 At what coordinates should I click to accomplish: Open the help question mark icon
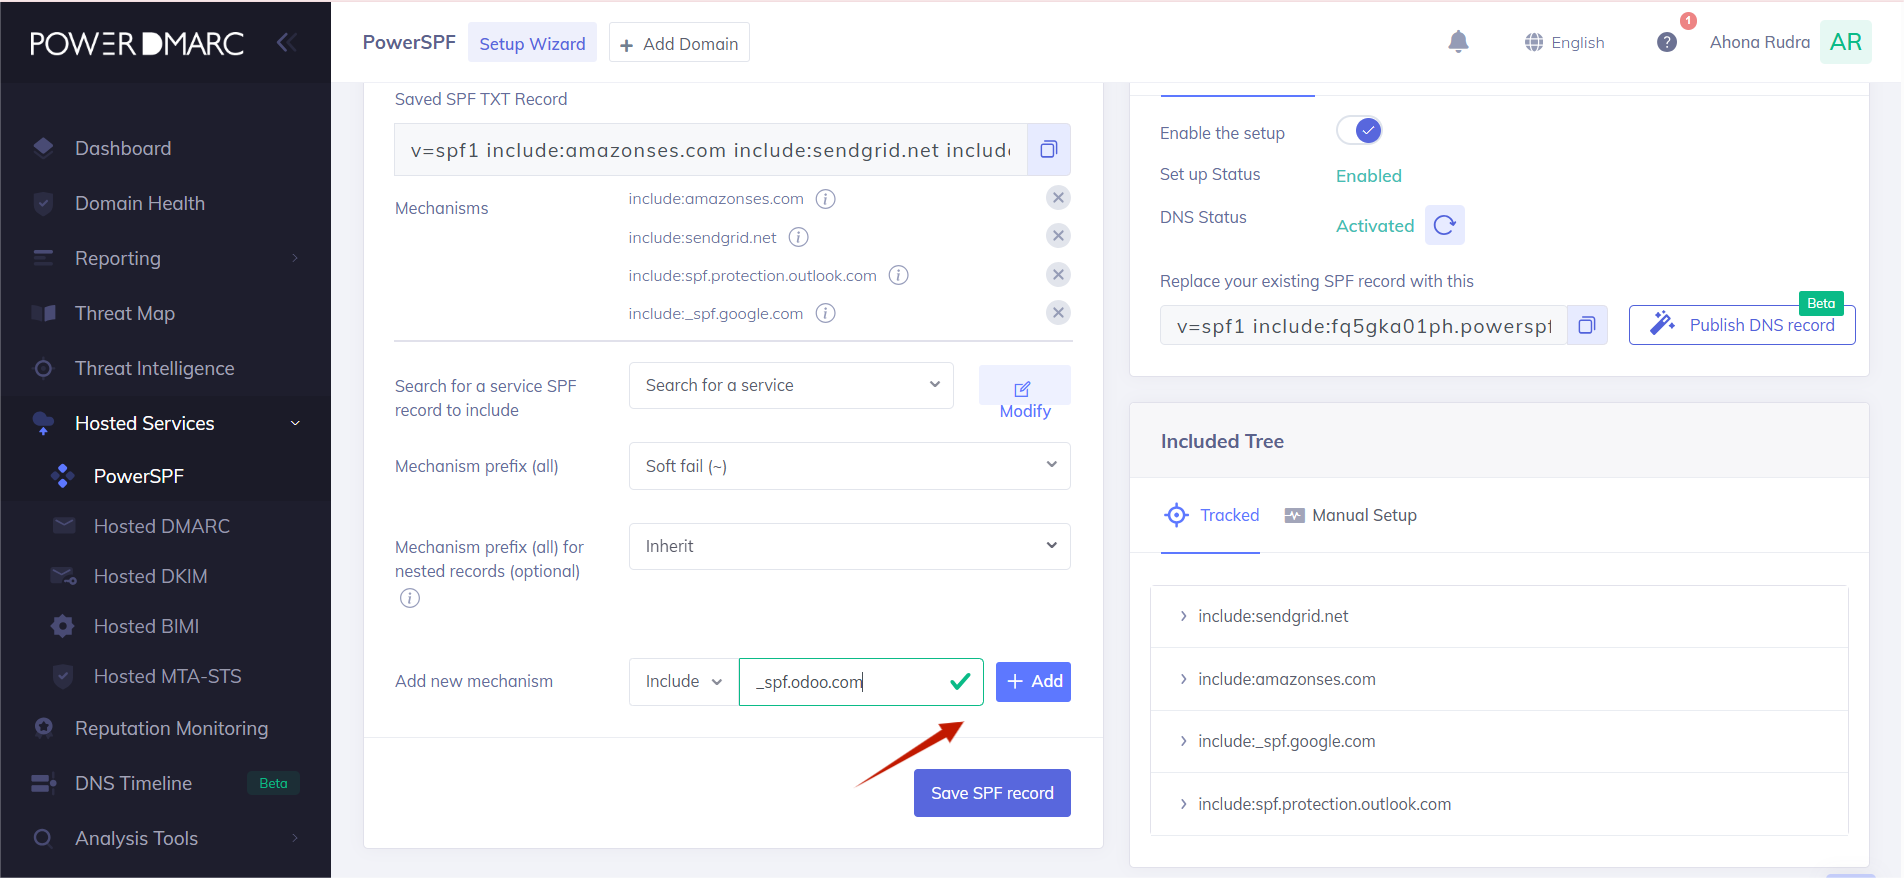[1666, 42]
